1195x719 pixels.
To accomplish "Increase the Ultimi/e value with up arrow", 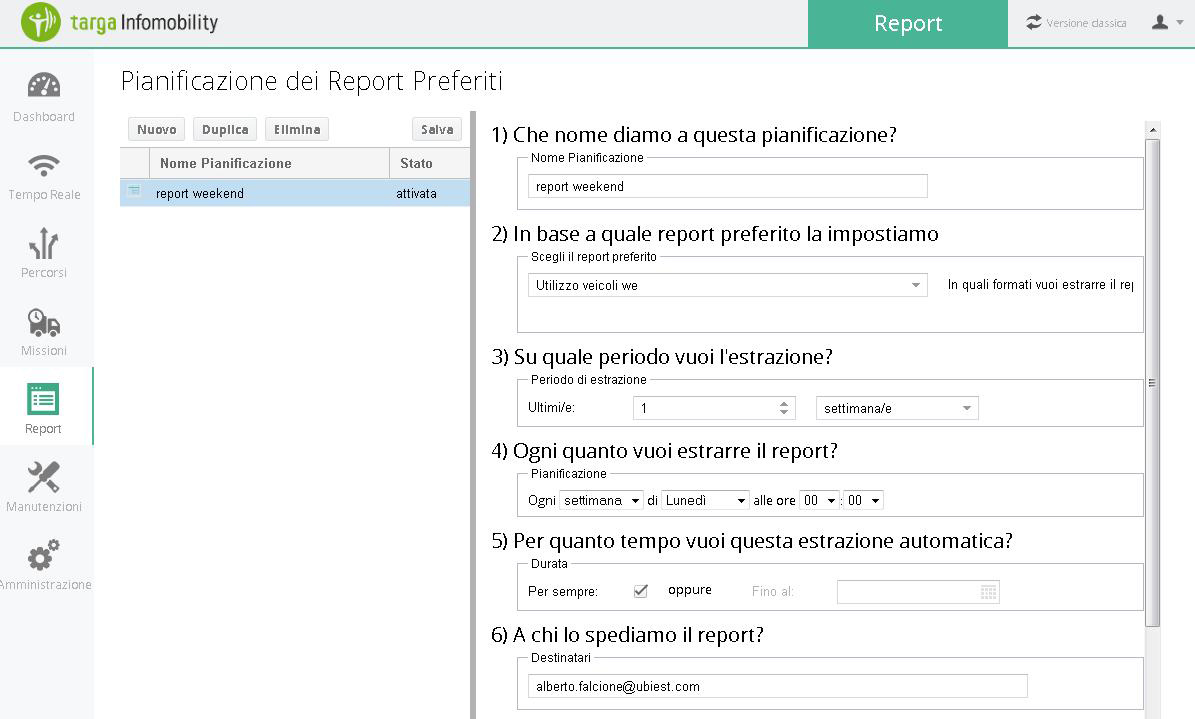I will (x=783, y=403).
